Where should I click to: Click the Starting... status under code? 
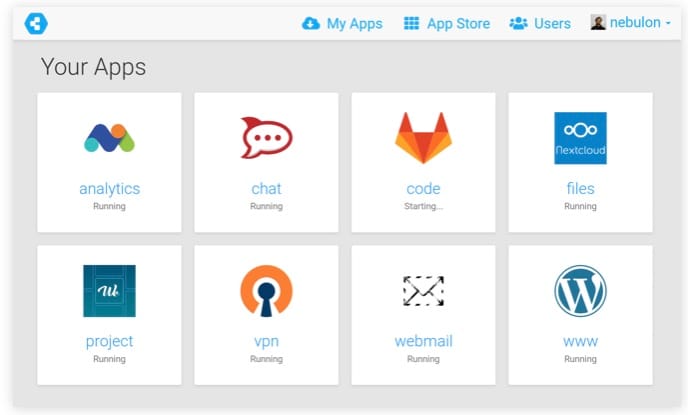(x=423, y=206)
